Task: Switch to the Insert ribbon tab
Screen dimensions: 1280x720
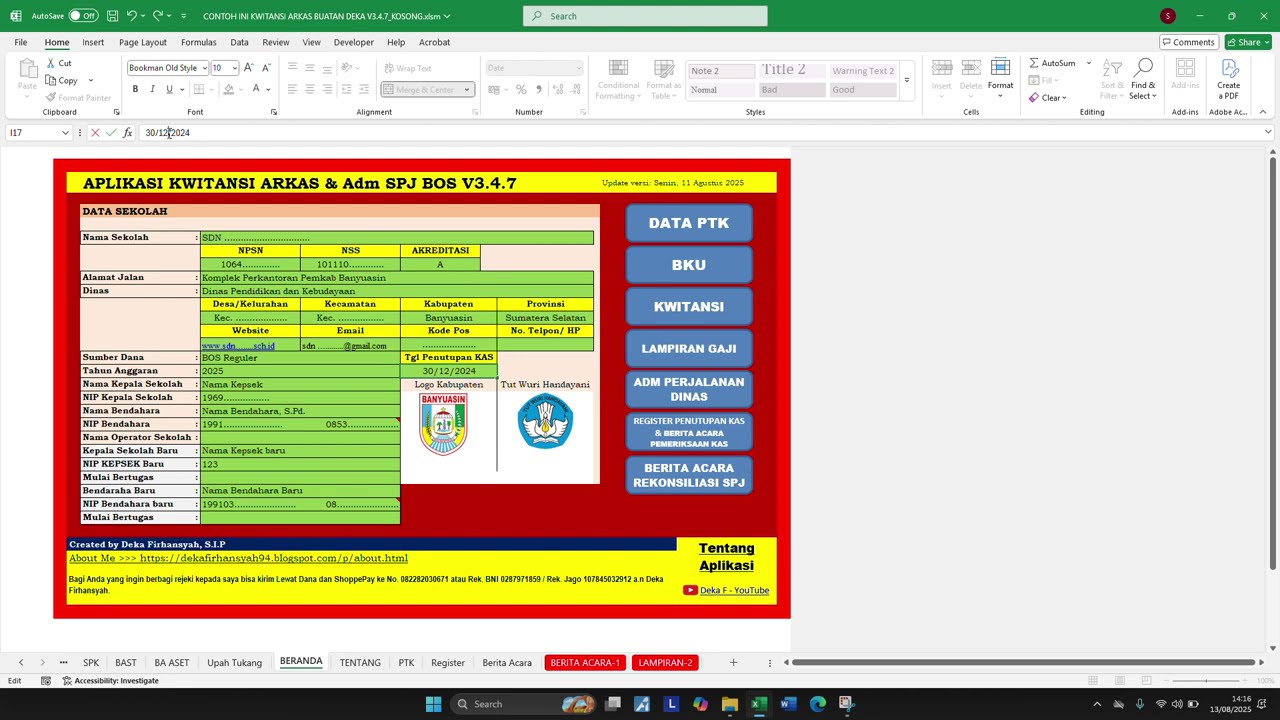Action: (x=93, y=42)
